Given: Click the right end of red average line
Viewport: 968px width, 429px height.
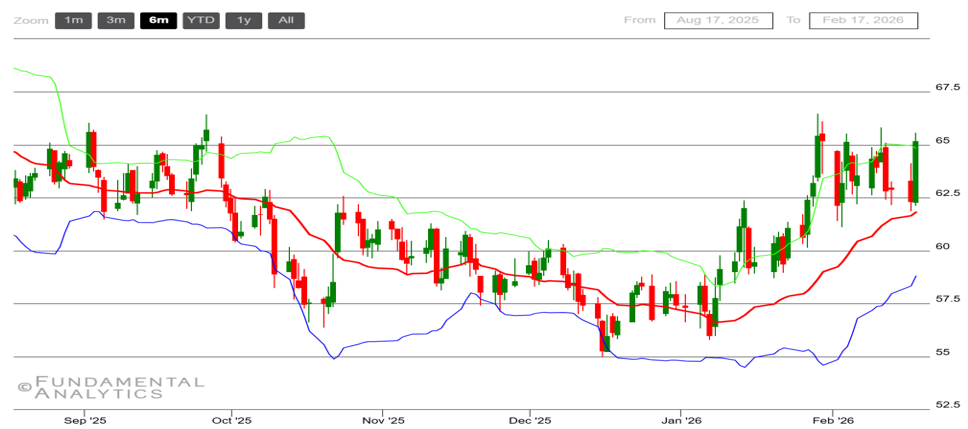Looking at the screenshot, I should pyautogui.click(x=915, y=211).
